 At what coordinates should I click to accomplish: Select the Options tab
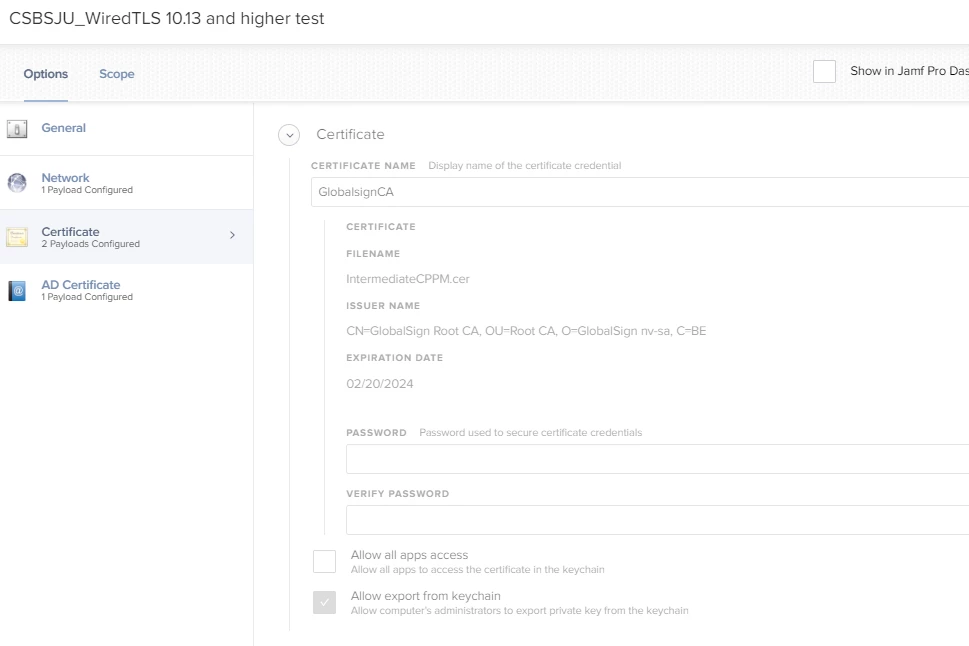[46, 74]
